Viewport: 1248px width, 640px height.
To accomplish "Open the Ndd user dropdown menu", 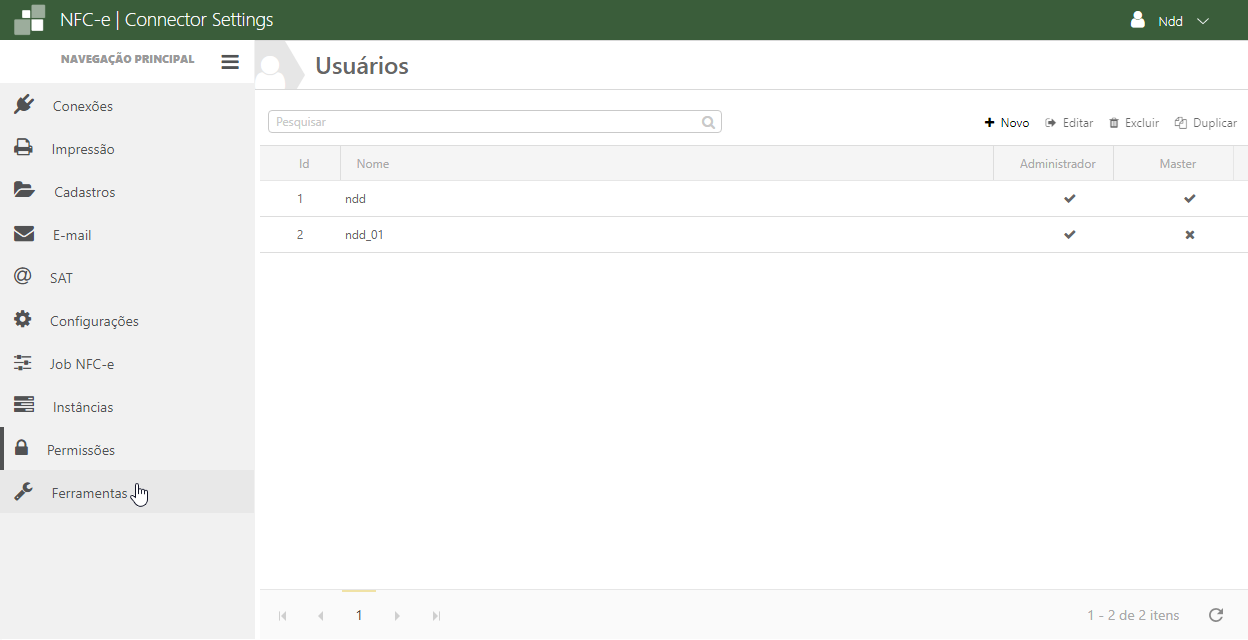I will click(1170, 21).
